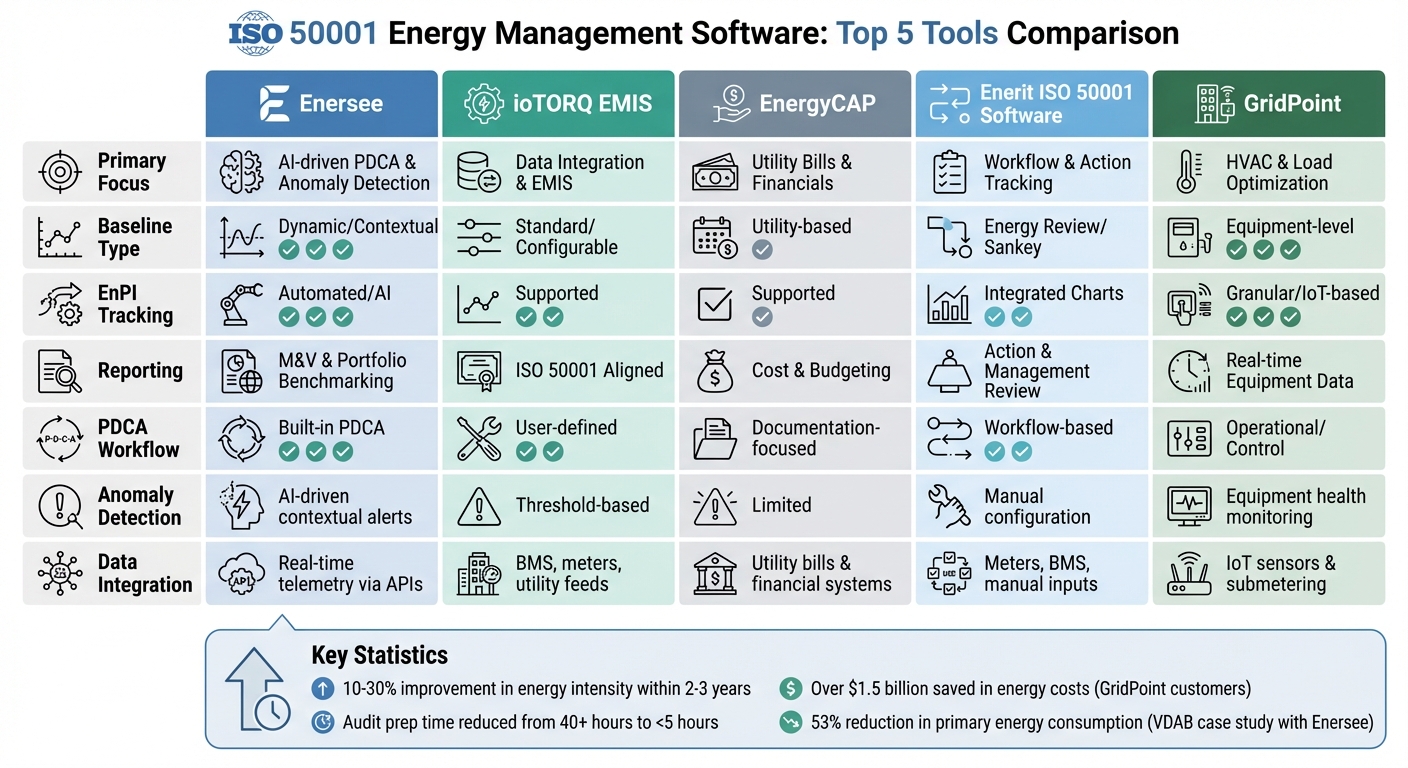Click the 'Limited' anomaly detection cell text
This screenshot has height=768, width=1408.
782,505
